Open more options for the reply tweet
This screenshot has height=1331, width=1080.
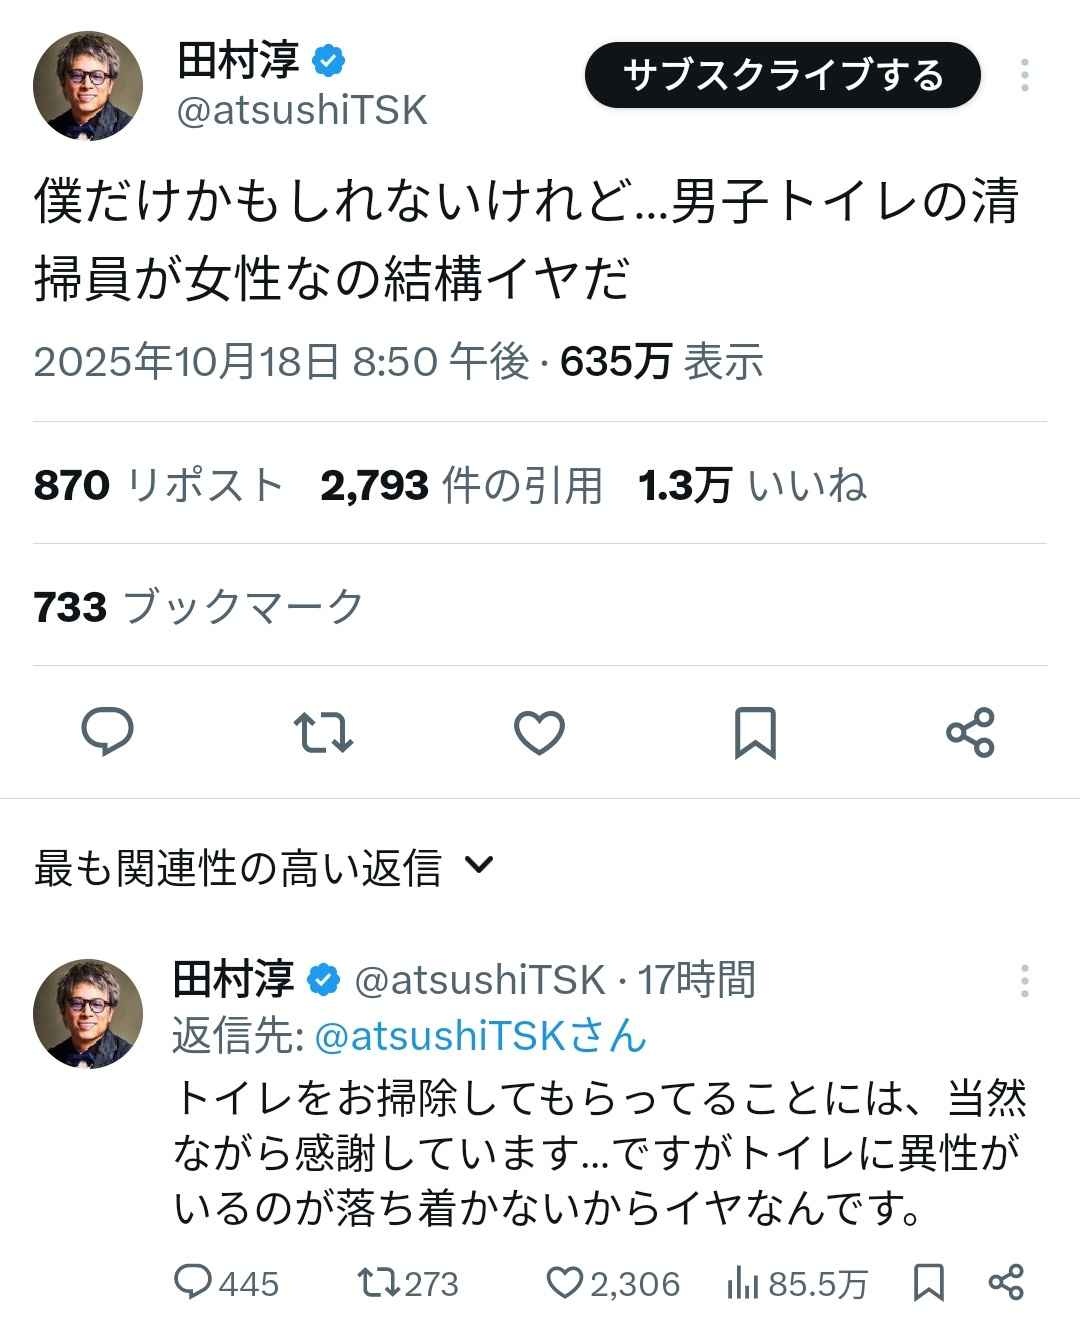click(x=1024, y=981)
